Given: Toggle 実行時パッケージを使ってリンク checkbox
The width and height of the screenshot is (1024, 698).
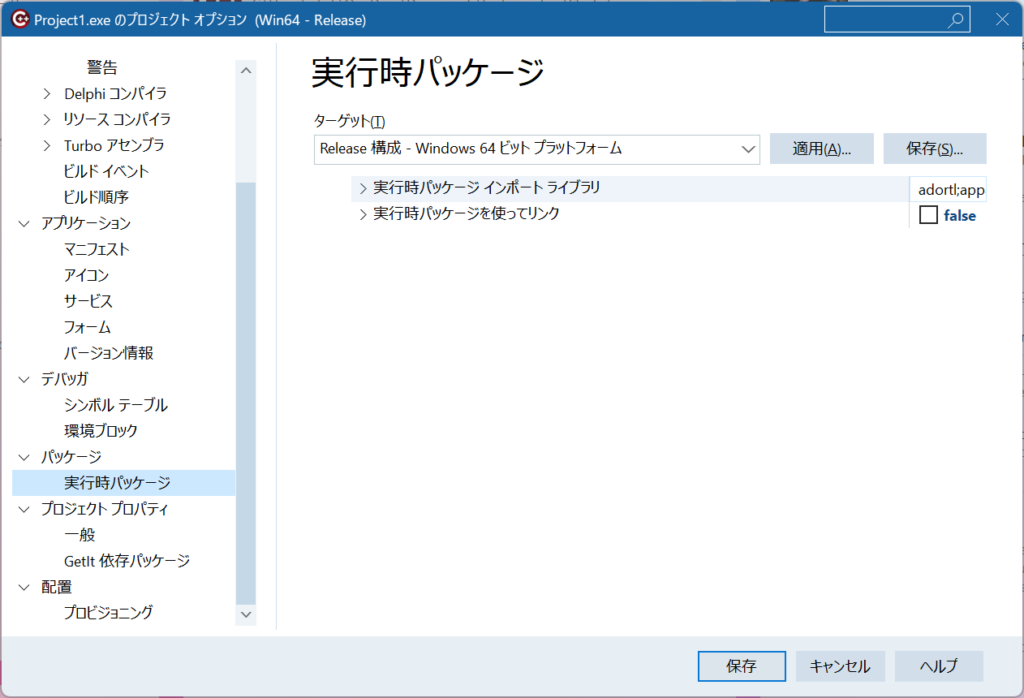Looking at the screenshot, I should (928, 215).
